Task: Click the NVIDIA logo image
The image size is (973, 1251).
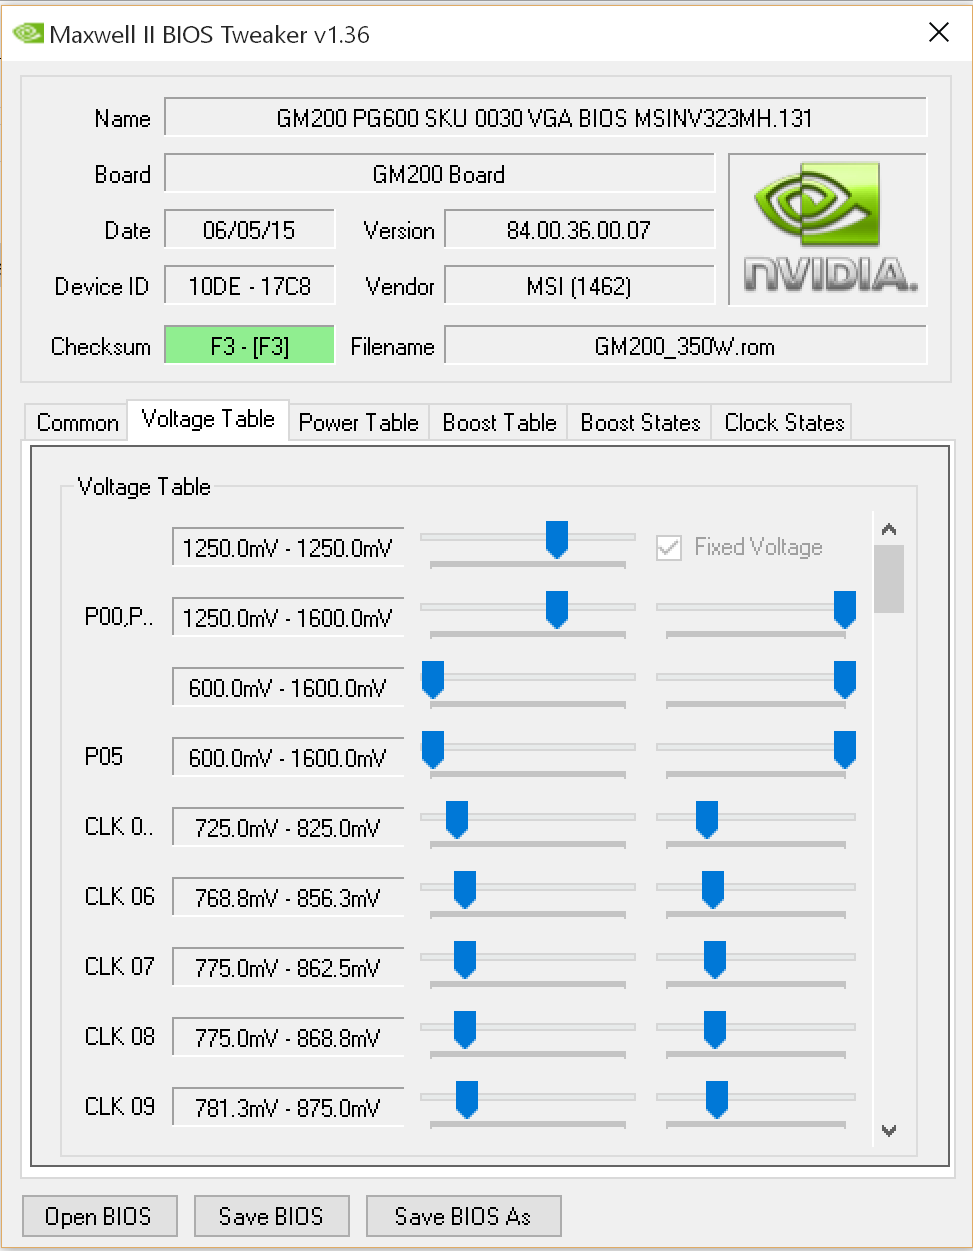Action: point(828,229)
